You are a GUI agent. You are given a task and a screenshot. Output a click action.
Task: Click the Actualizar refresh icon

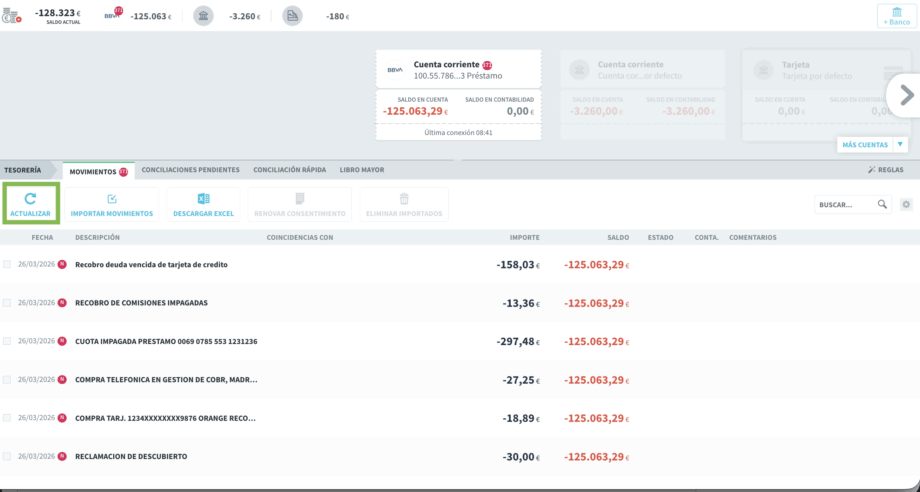[x=30, y=199]
